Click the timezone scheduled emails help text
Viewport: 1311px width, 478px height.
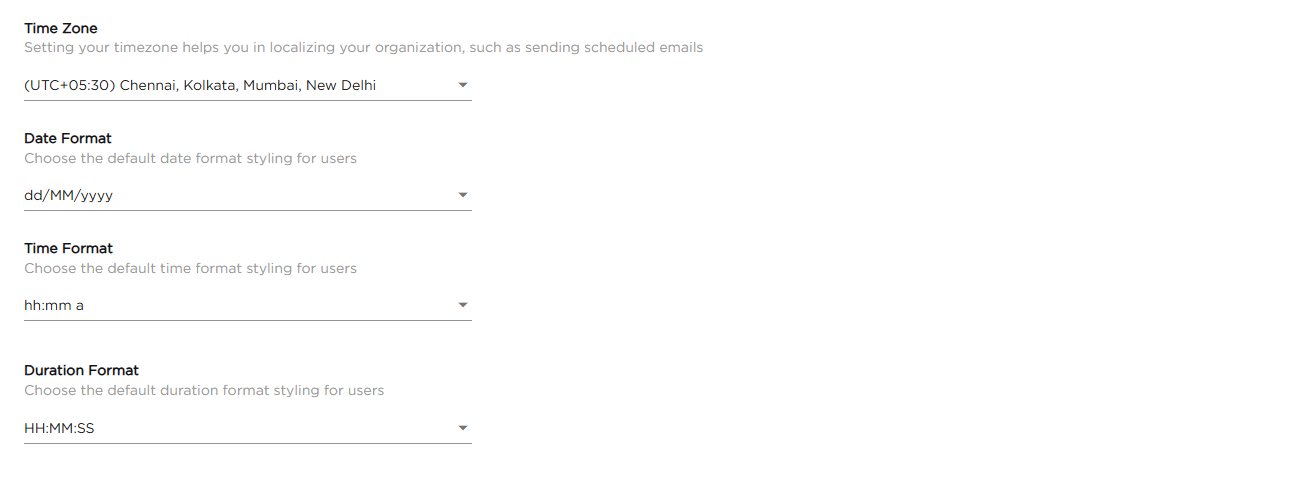pyautogui.click(x=363, y=48)
